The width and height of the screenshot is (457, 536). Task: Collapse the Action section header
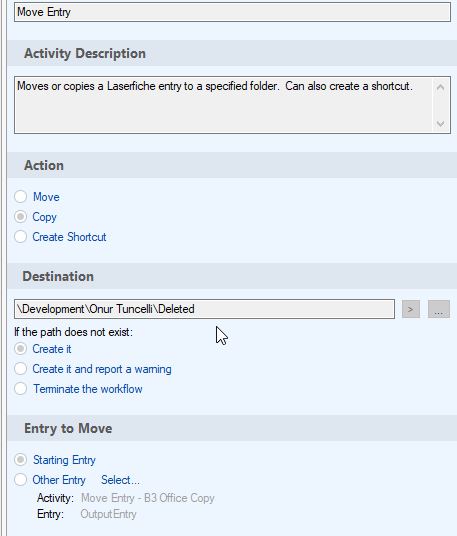[x=232, y=165]
